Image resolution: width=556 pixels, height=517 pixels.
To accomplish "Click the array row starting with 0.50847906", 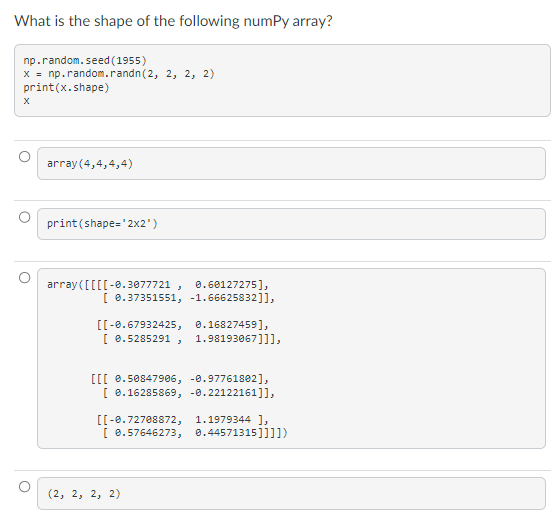I will click(x=179, y=379).
